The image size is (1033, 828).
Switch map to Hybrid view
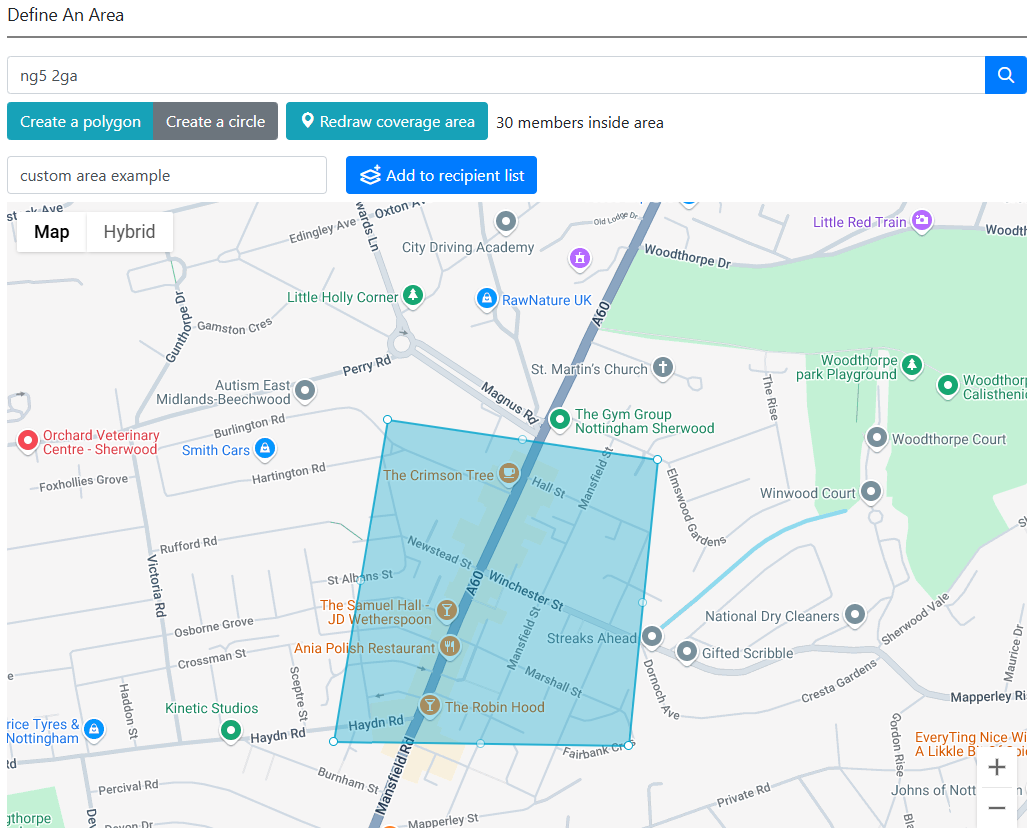coord(129,232)
